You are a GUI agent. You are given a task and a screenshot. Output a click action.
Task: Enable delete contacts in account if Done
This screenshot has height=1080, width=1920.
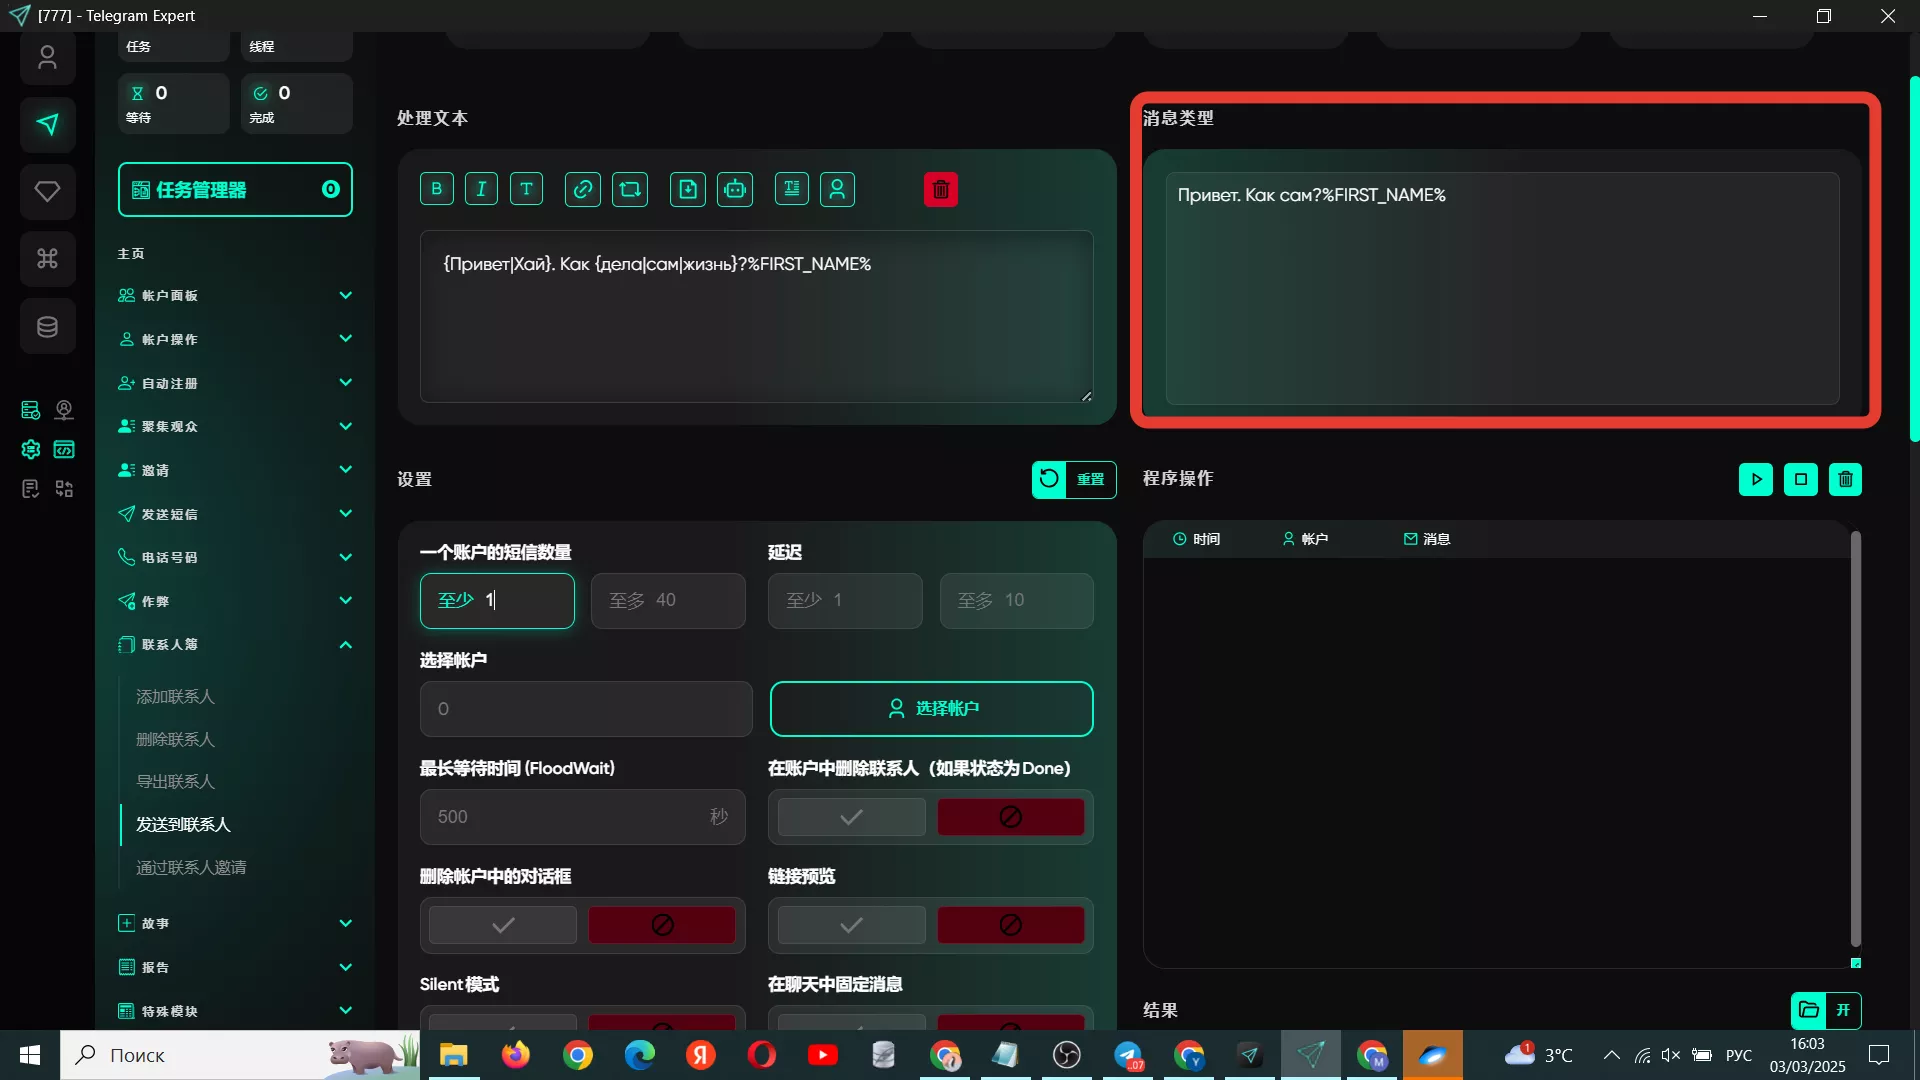tap(851, 817)
